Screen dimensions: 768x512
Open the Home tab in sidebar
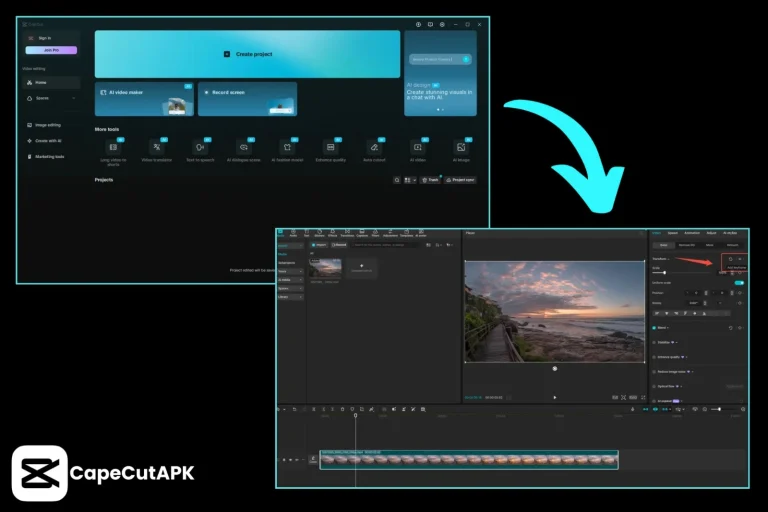click(51, 82)
